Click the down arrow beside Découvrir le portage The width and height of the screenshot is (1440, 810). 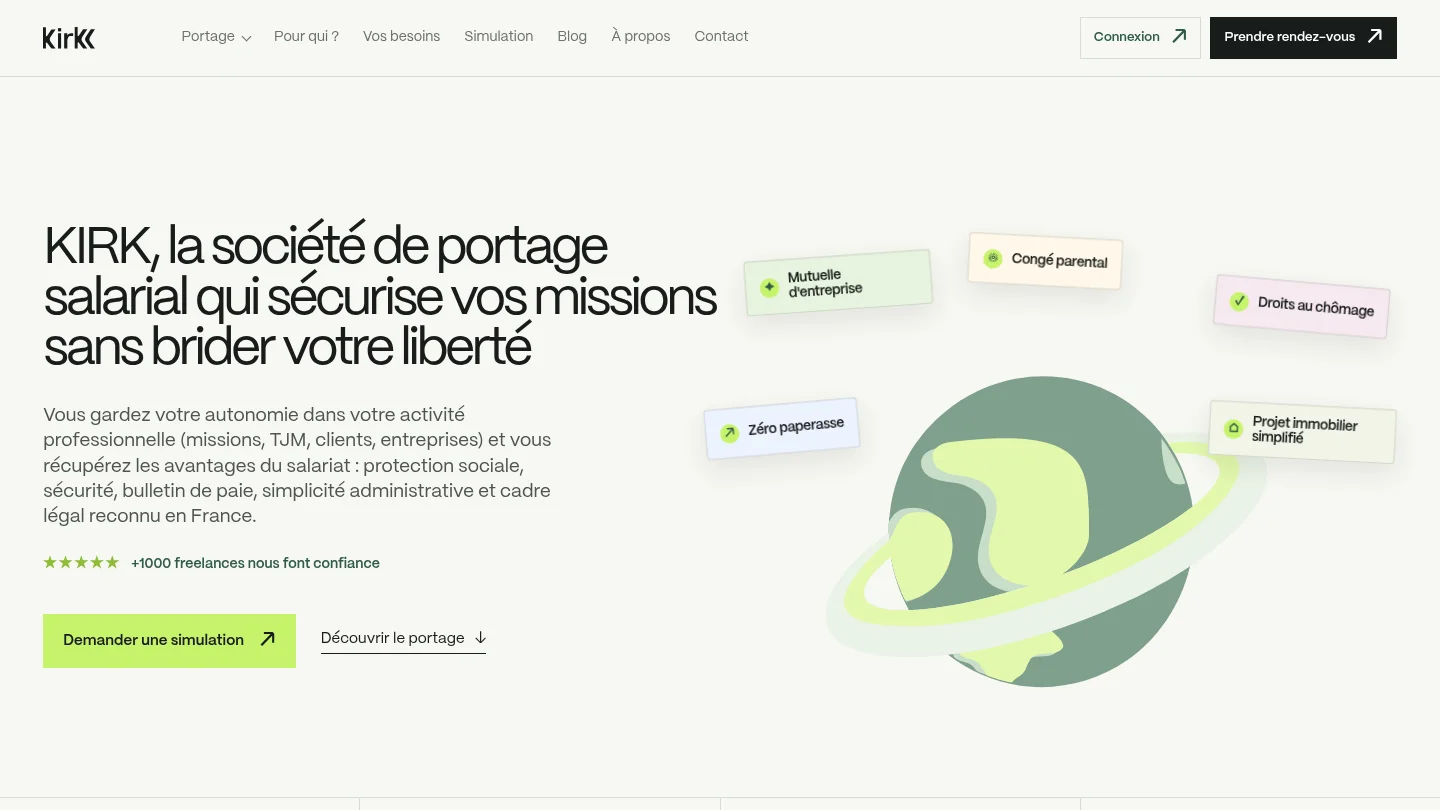pos(480,637)
